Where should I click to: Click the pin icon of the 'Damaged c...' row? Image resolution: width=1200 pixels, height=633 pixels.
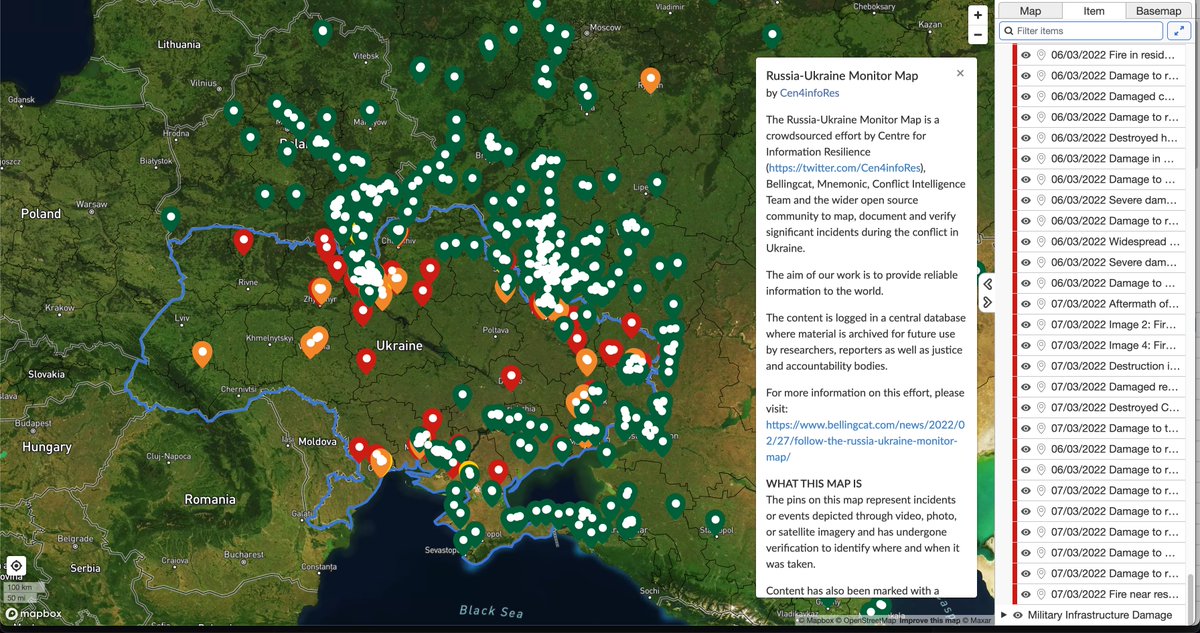coord(1041,96)
